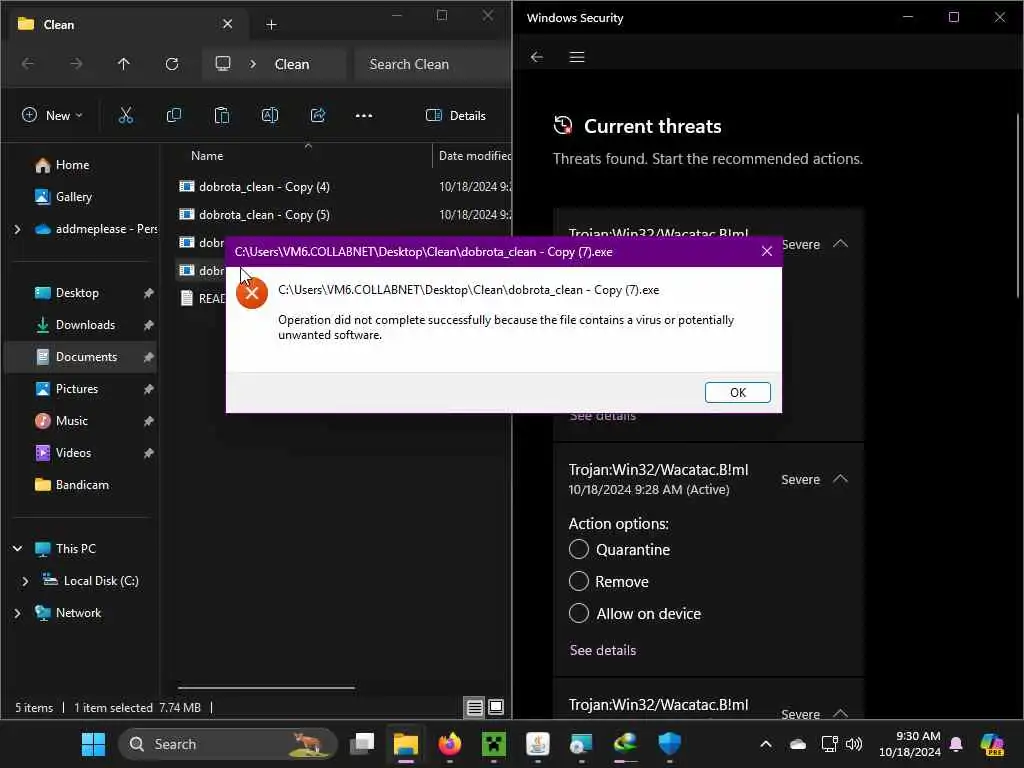Viewport: 1024px width, 768px height.
Task: Click the Clean breadcrumb in address bar
Action: coord(292,64)
